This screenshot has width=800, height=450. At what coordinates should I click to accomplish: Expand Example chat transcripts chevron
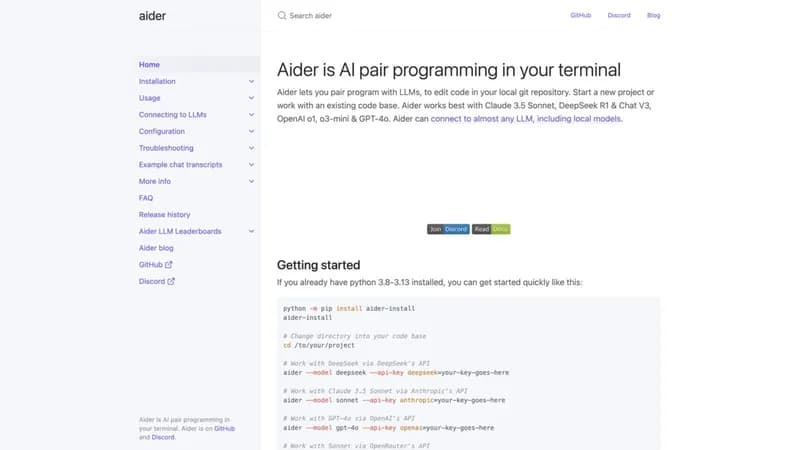click(x=251, y=165)
